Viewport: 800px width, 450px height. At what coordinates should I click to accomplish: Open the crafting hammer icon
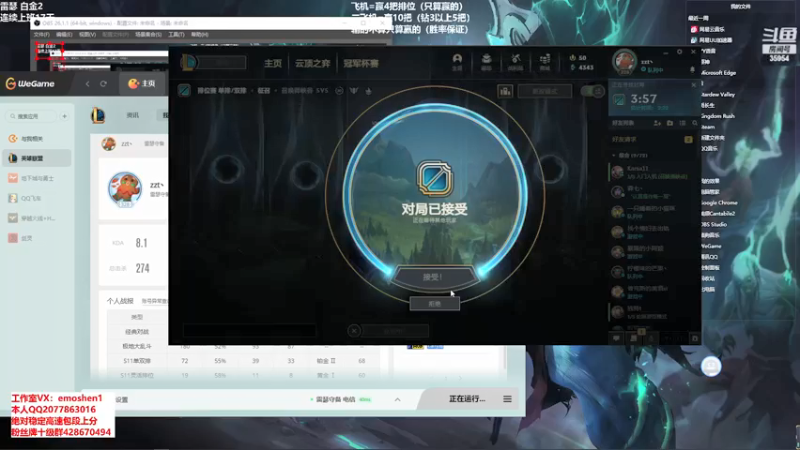tap(515, 62)
